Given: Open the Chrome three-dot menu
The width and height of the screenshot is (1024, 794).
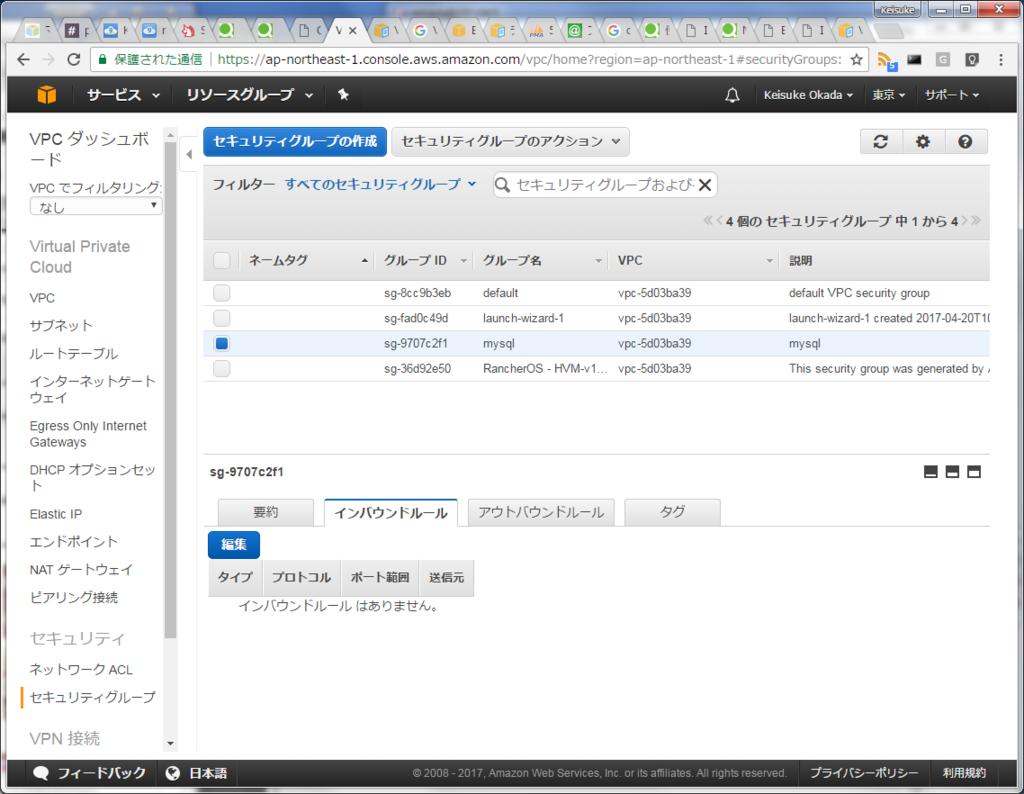Looking at the screenshot, I should [x=1000, y=59].
